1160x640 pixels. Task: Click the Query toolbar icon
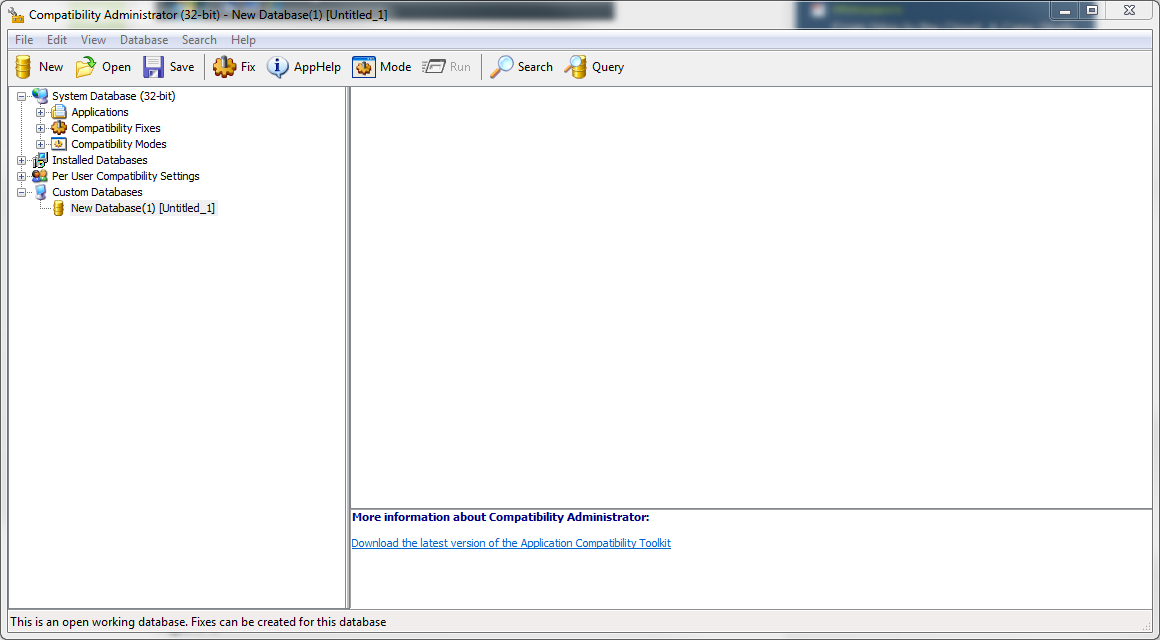pos(576,67)
